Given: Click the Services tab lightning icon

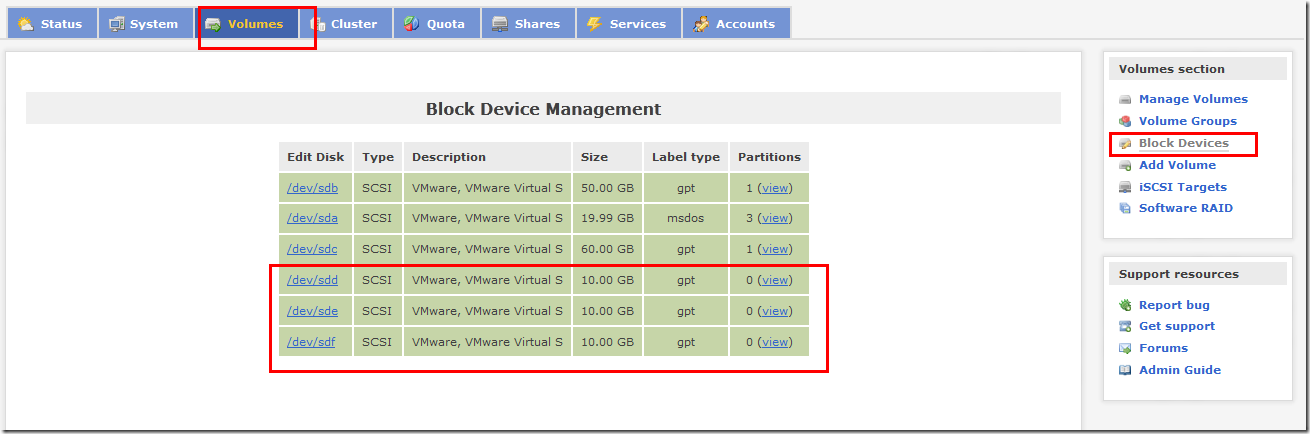Looking at the screenshot, I should (594, 24).
